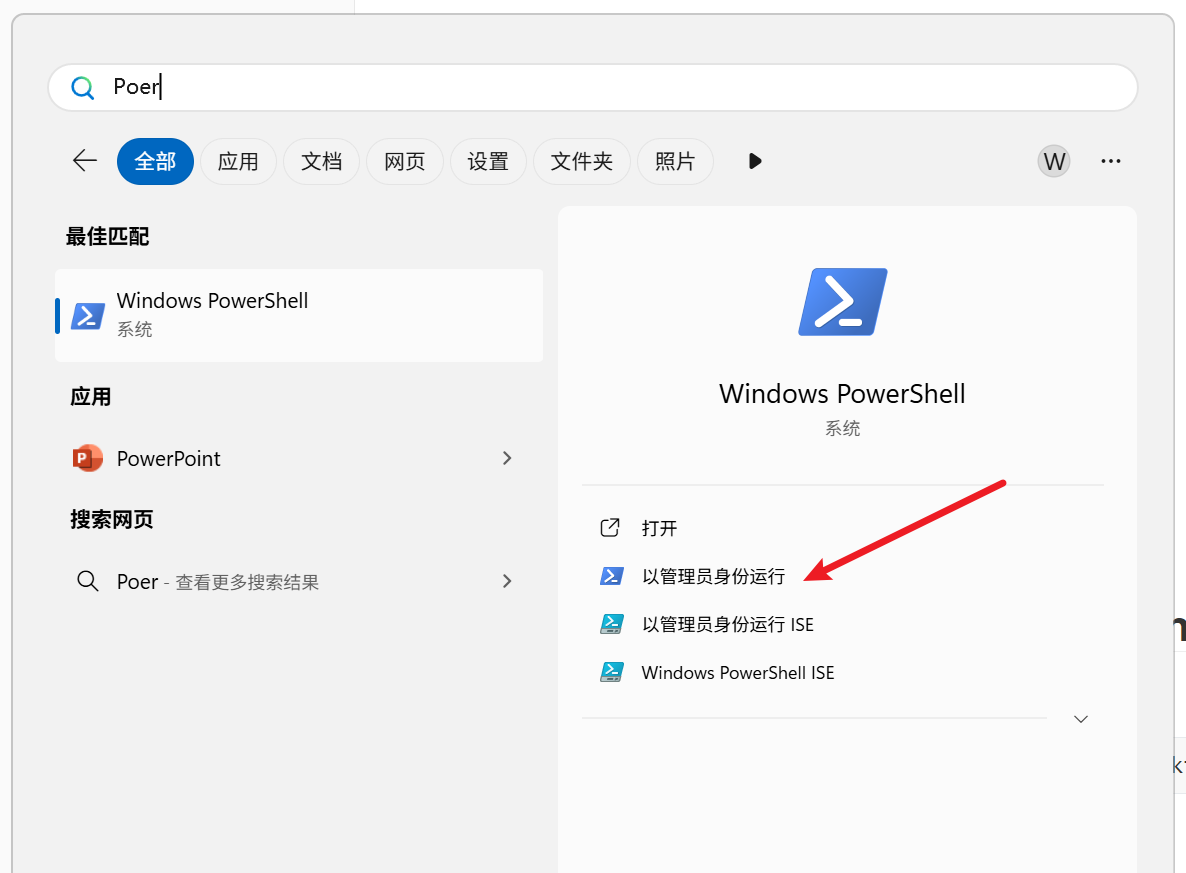The height and width of the screenshot is (873, 1186).
Task: Click PowerShell icon beside 以管理员身份运行
Action: [x=611, y=576]
